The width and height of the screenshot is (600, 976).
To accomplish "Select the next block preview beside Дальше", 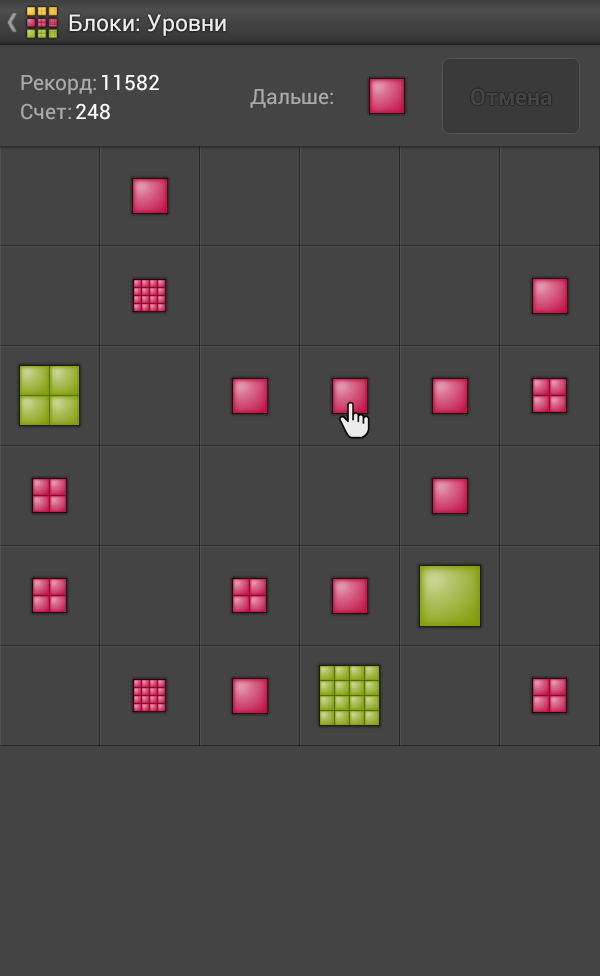I will pyautogui.click(x=387, y=96).
